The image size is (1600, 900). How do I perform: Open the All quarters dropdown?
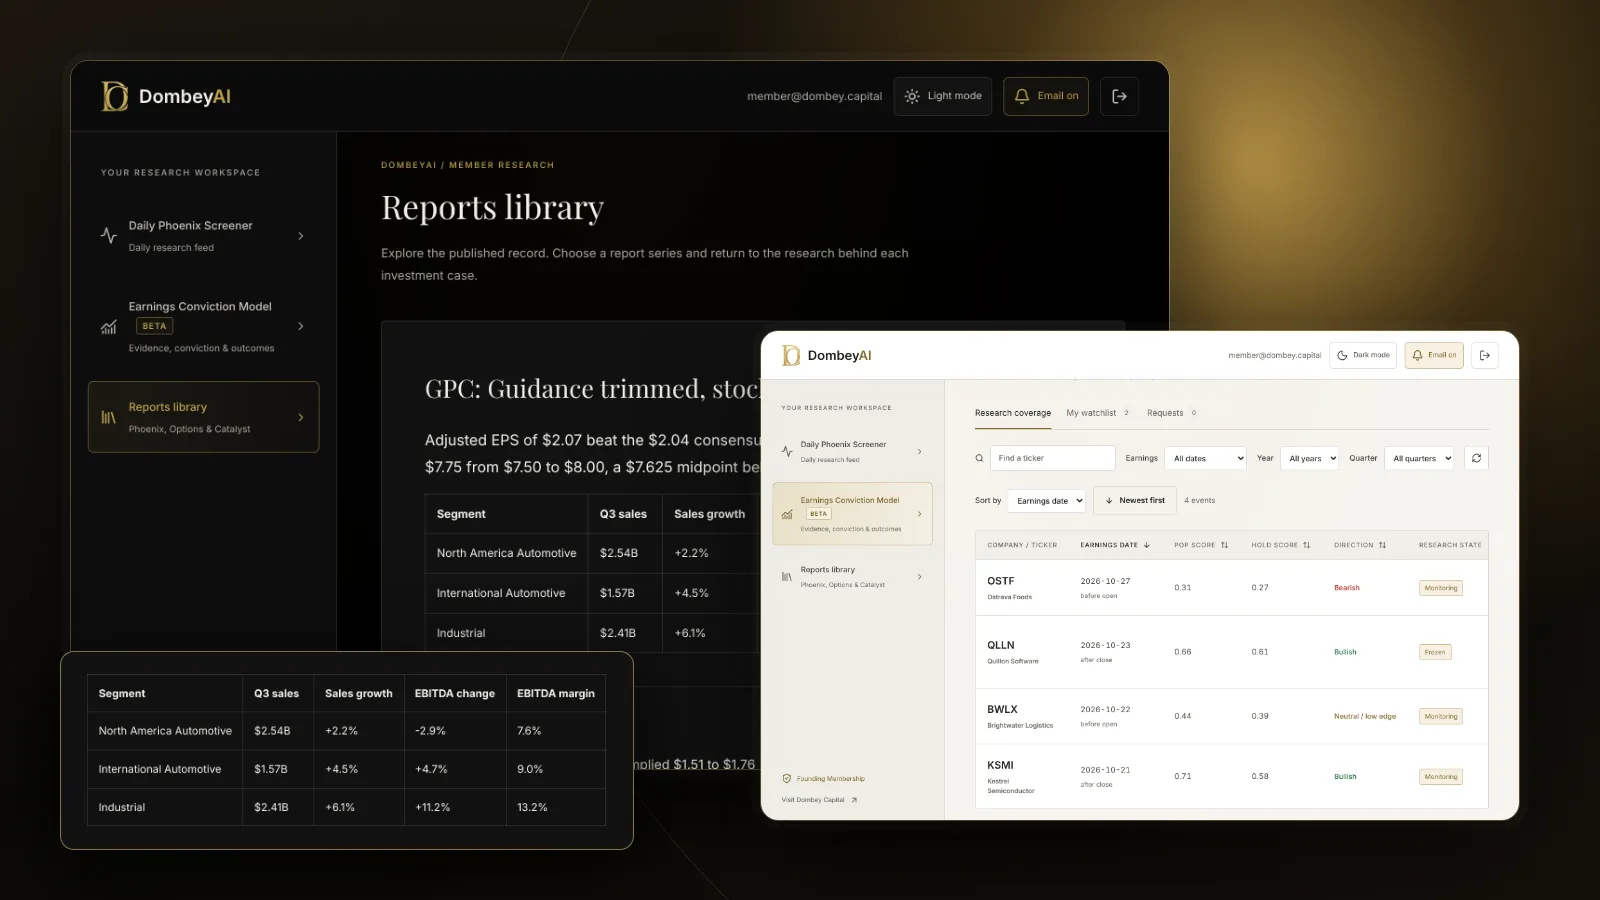coord(1420,458)
